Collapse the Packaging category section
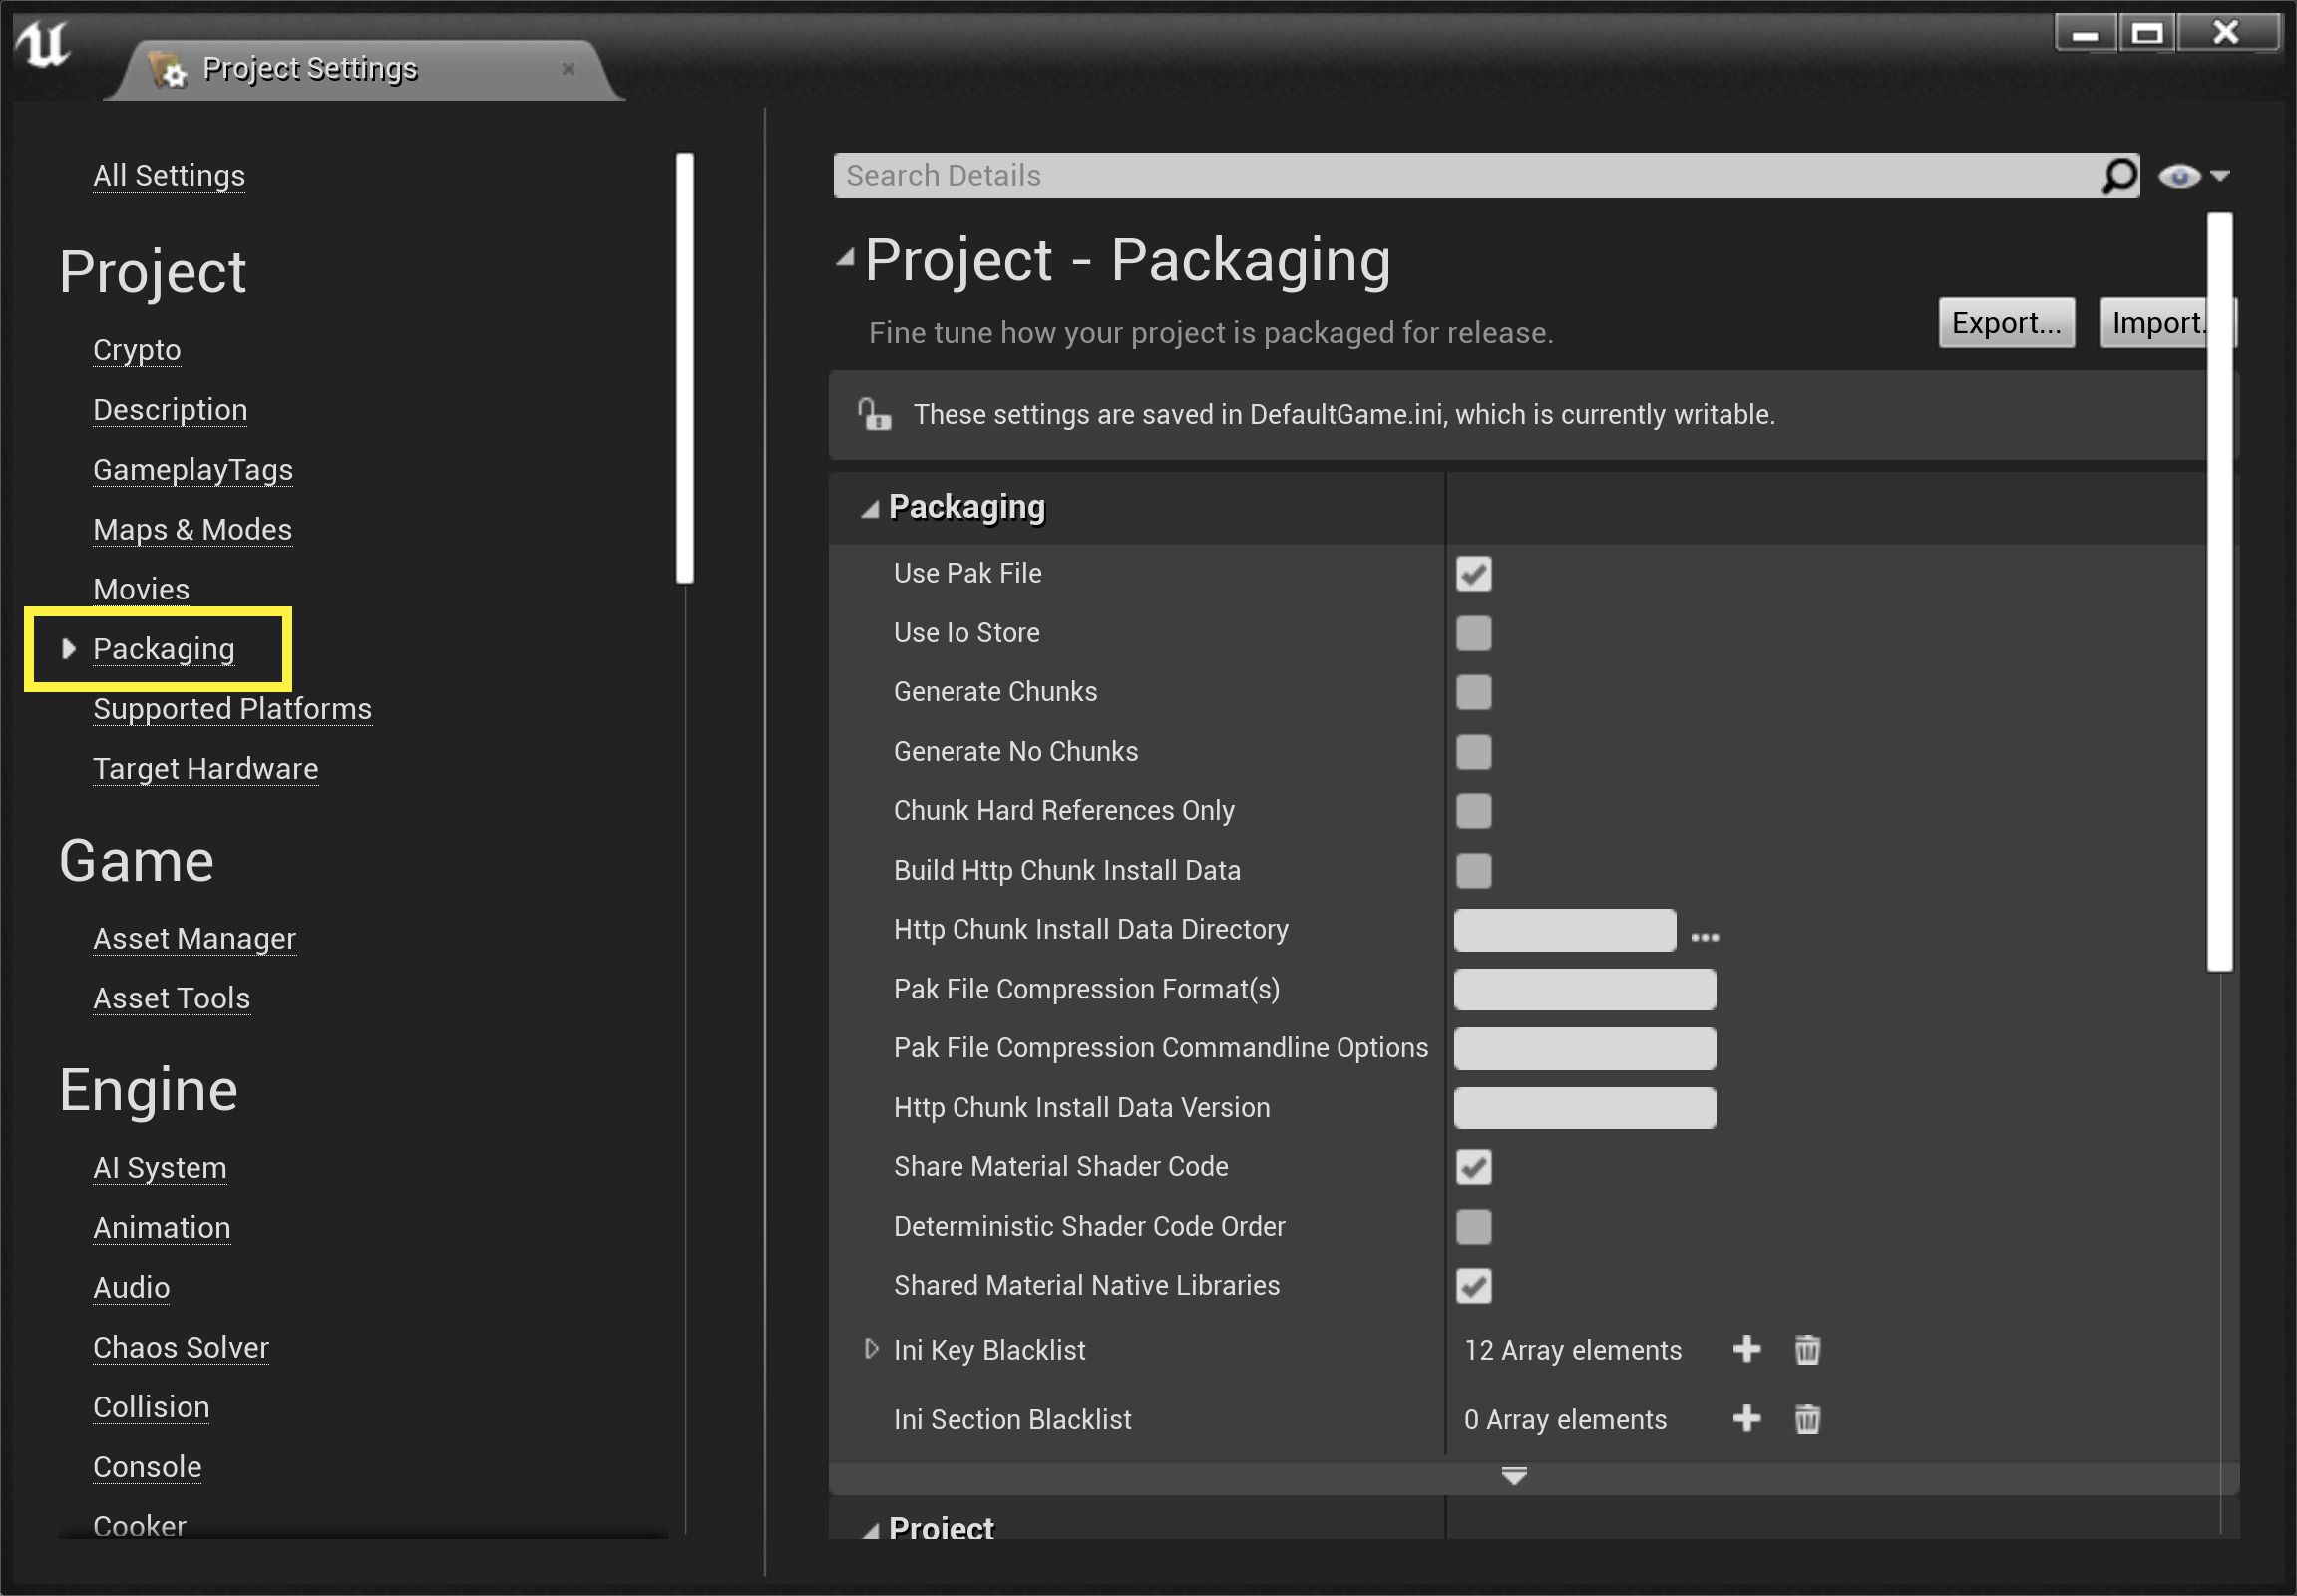2297x1596 pixels. (870, 509)
